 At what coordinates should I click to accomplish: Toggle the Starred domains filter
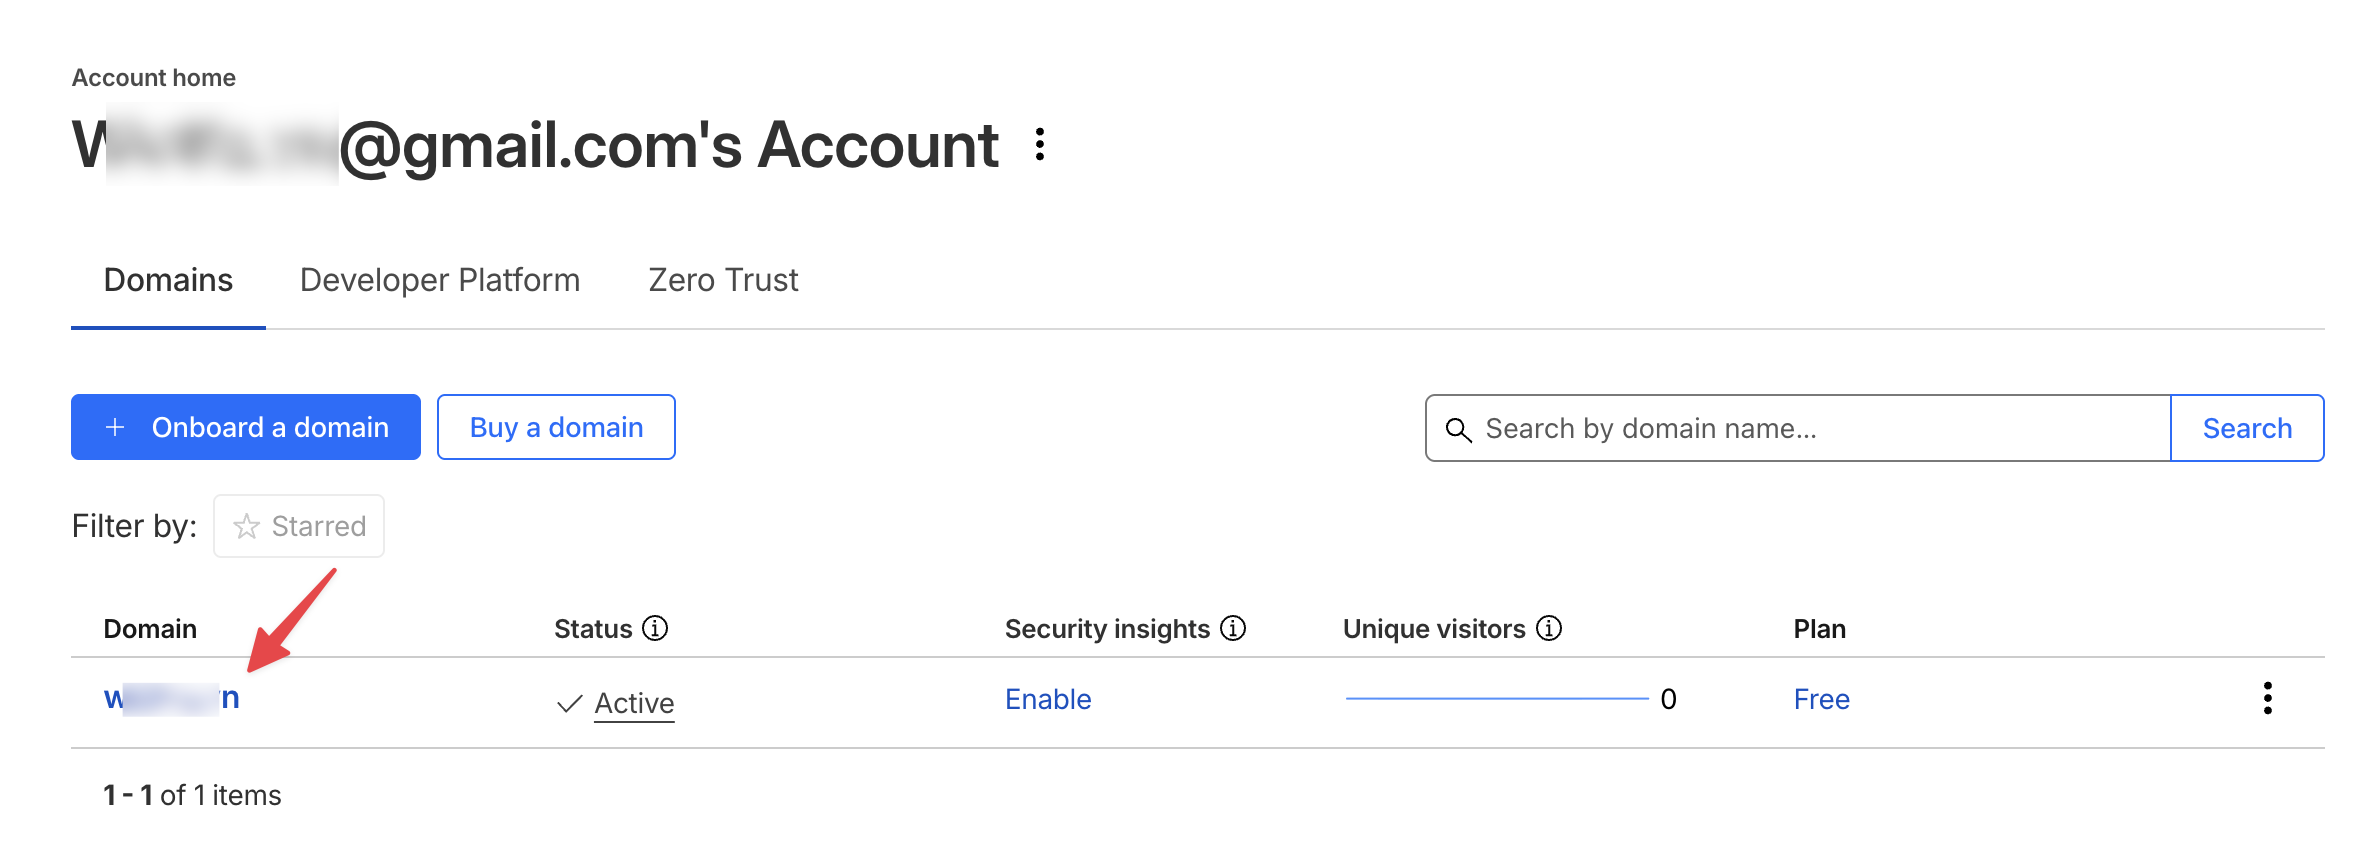[x=298, y=525]
